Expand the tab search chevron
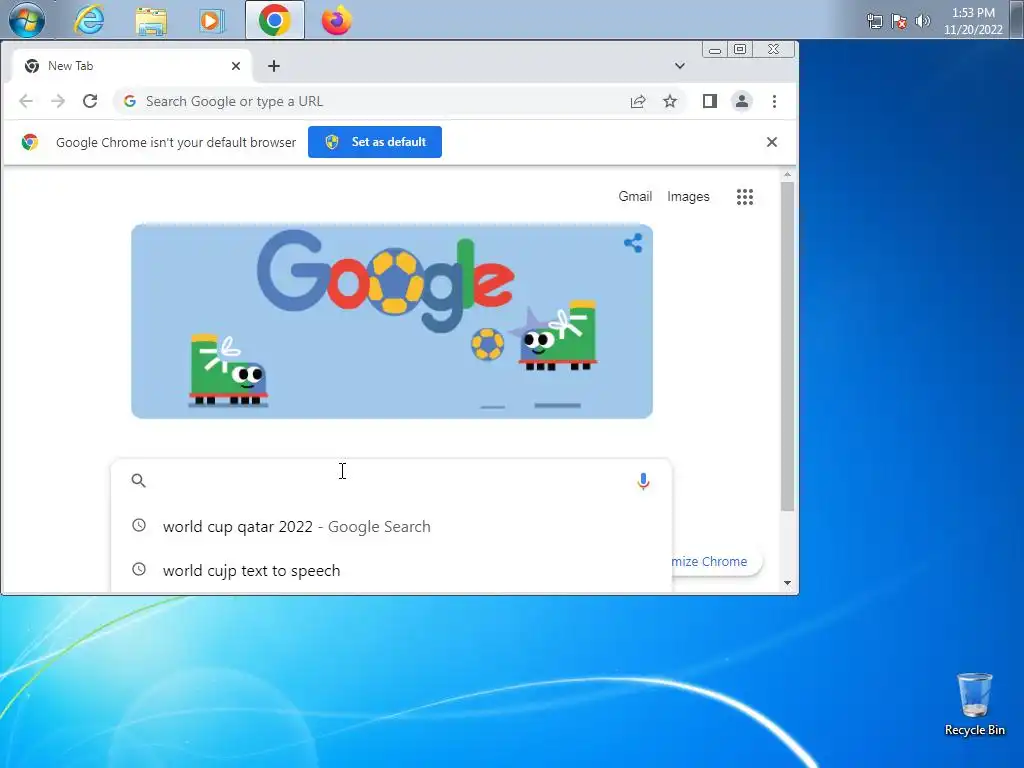Viewport: 1024px width, 768px height. pyautogui.click(x=680, y=66)
